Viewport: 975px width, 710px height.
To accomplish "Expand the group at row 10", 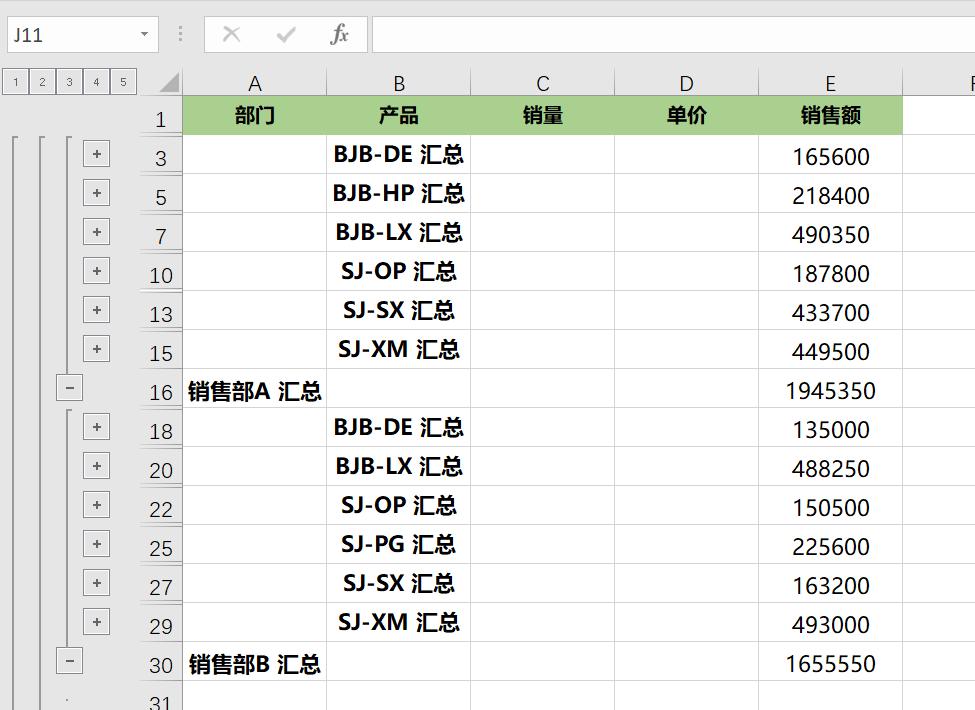I will coord(96,271).
